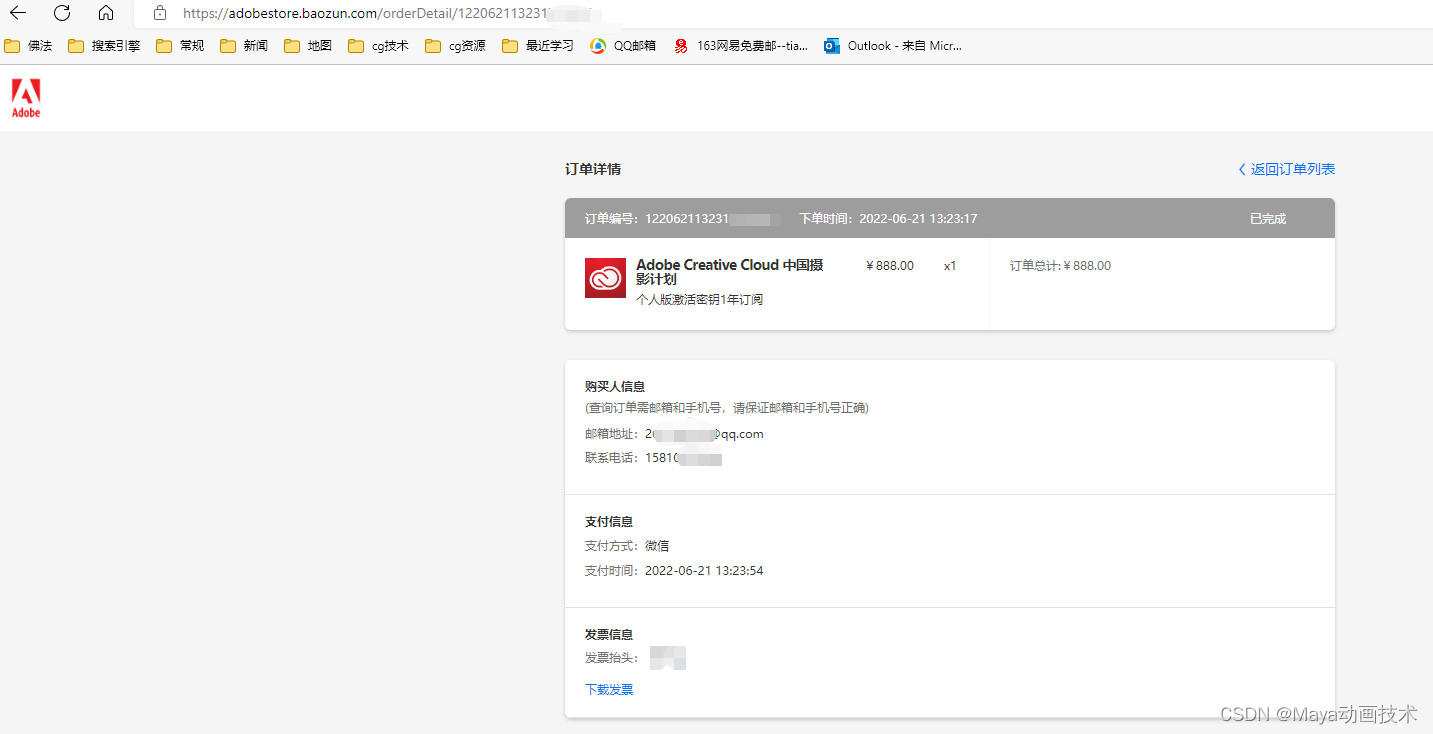This screenshot has width=1433, height=734.
Task: Click Adobe Creative Cloud 中国摄影计划 title
Action: [730, 272]
